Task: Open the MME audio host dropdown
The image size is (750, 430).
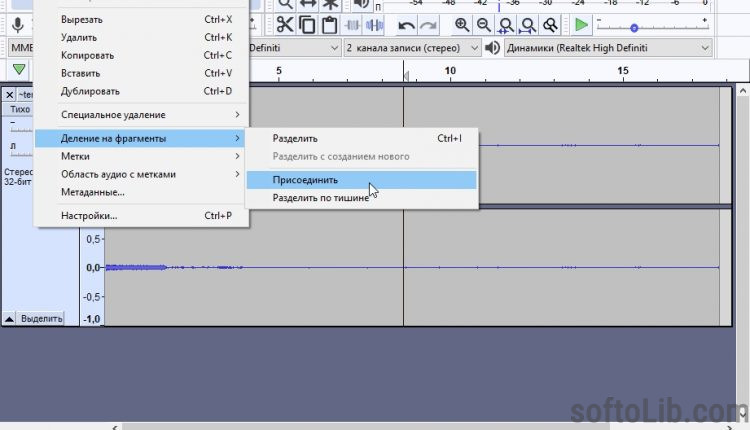Action: (22, 48)
